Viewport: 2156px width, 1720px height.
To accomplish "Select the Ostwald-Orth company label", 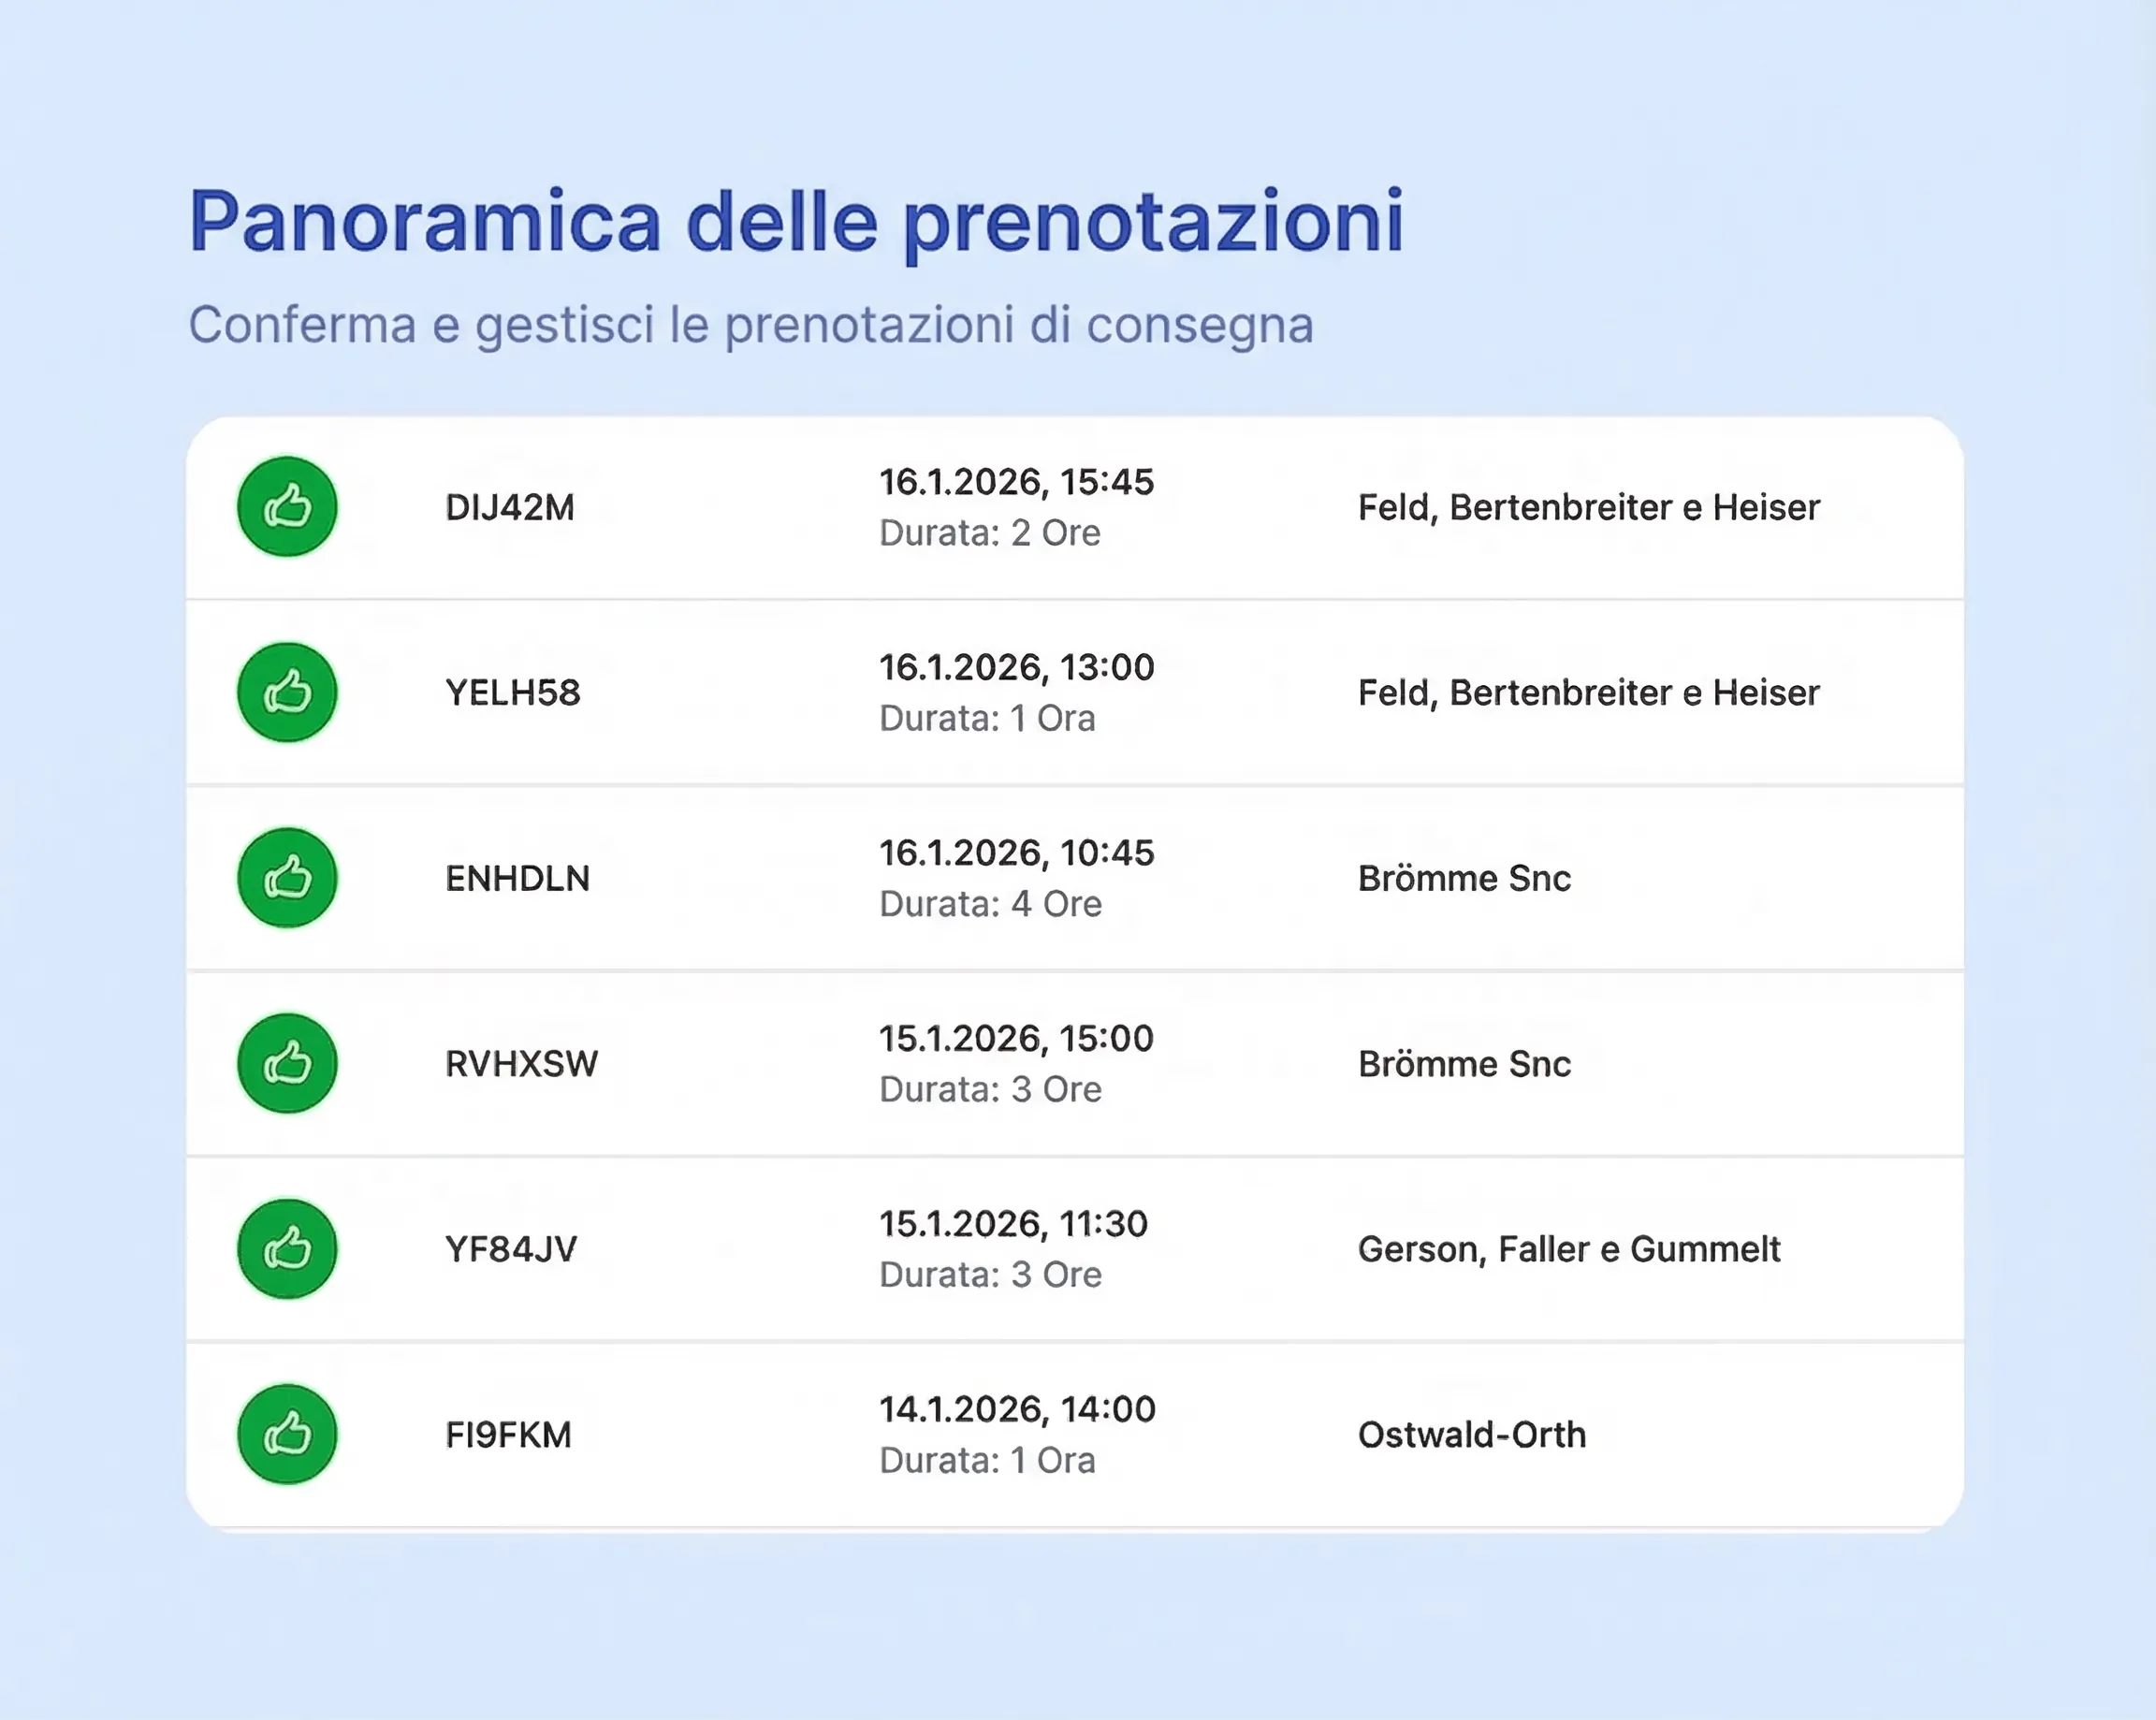I will [x=1471, y=1433].
